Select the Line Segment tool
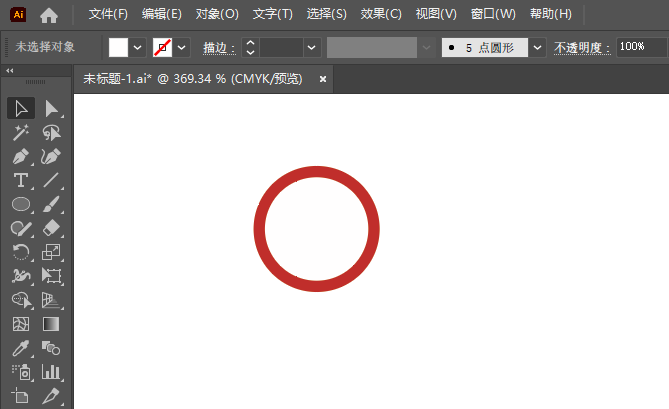The image size is (669, 409). 52,180
